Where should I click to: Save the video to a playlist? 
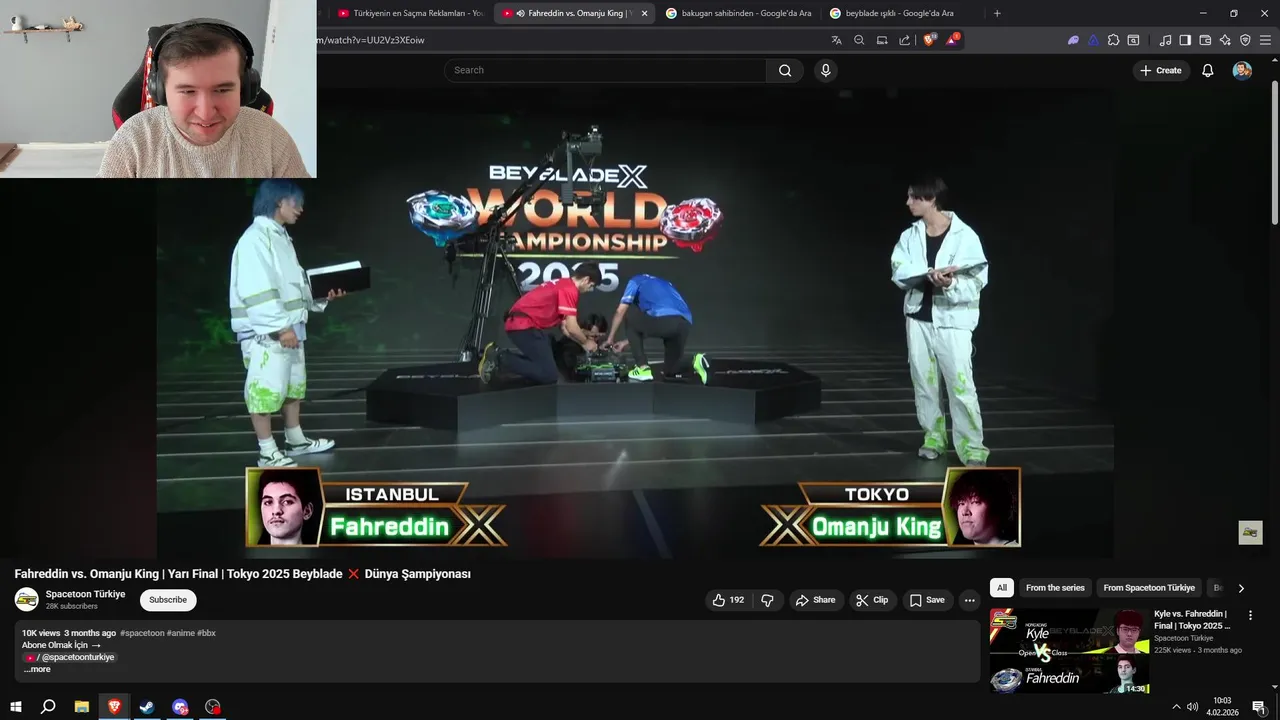(x=926, y=600)
